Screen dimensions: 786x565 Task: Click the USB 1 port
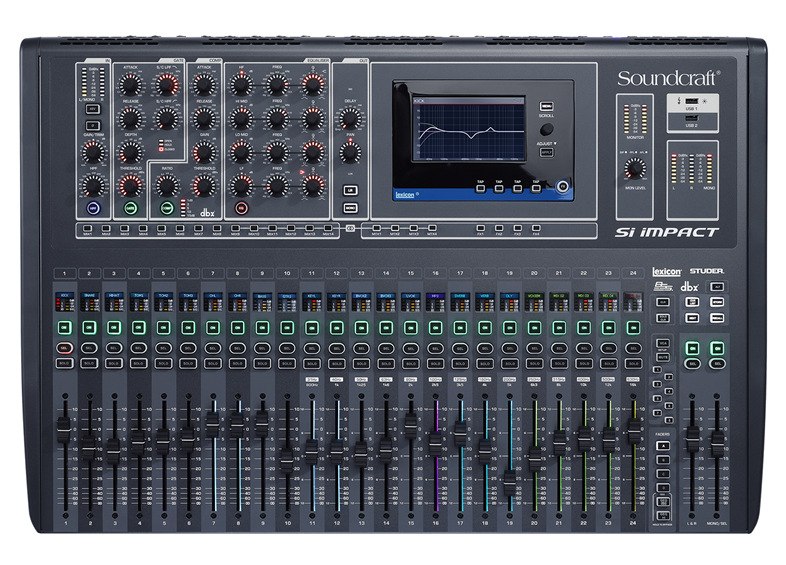(693, 102)
